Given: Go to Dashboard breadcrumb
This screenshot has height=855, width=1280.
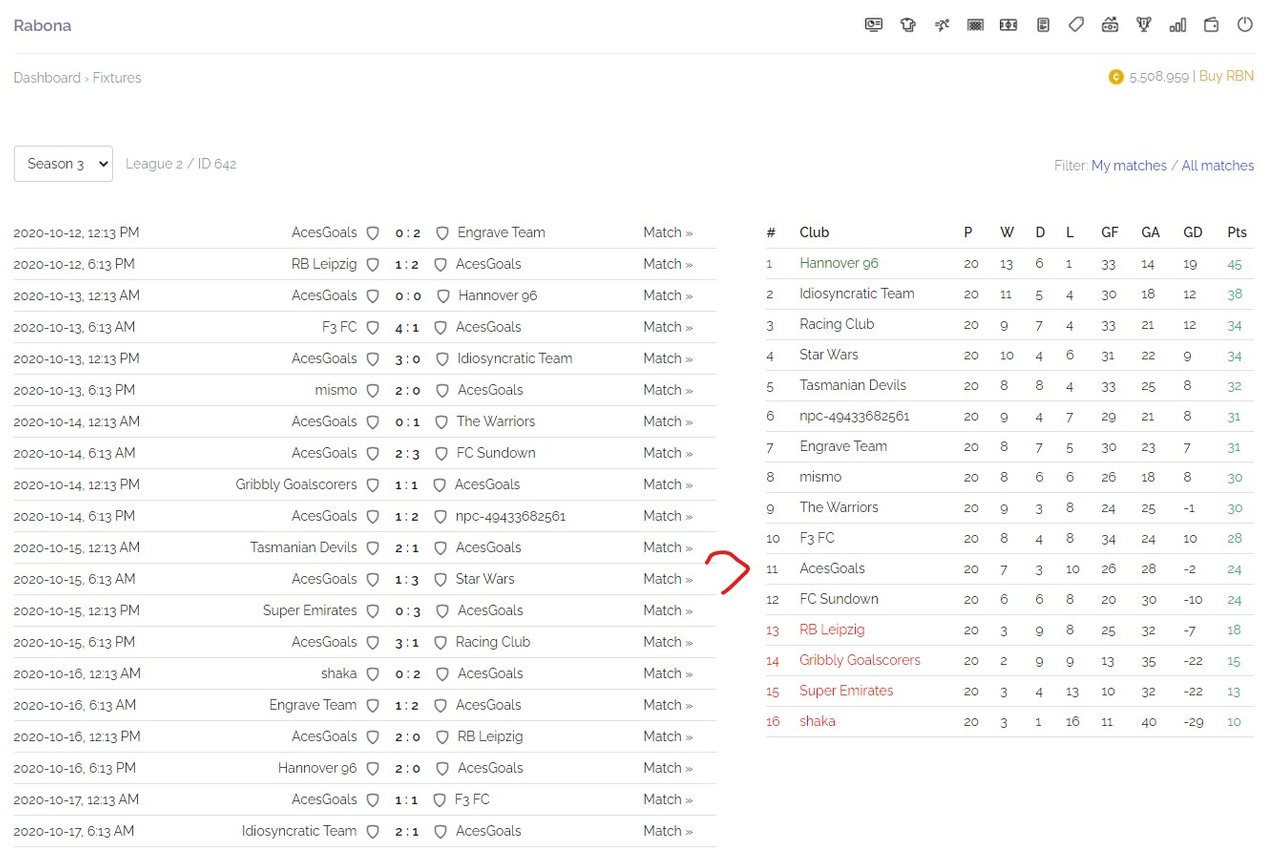Looking at the screenshot, I should tap(47, 78).
